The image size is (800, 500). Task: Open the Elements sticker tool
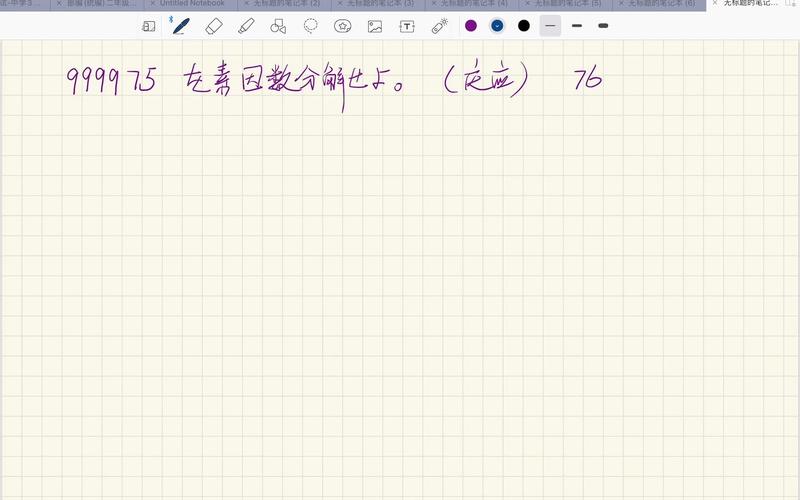343,26
